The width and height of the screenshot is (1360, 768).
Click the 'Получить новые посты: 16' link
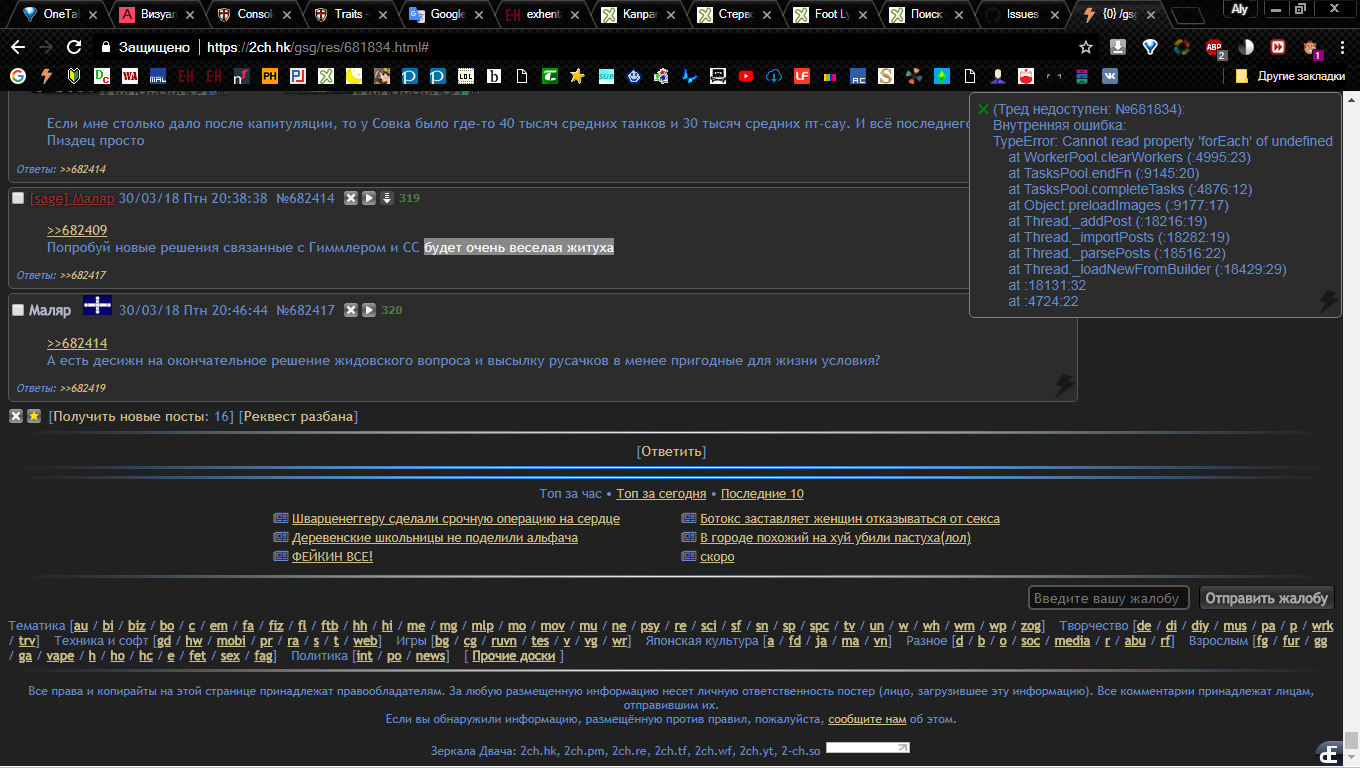pyautogui.click(x=115, y=415)
